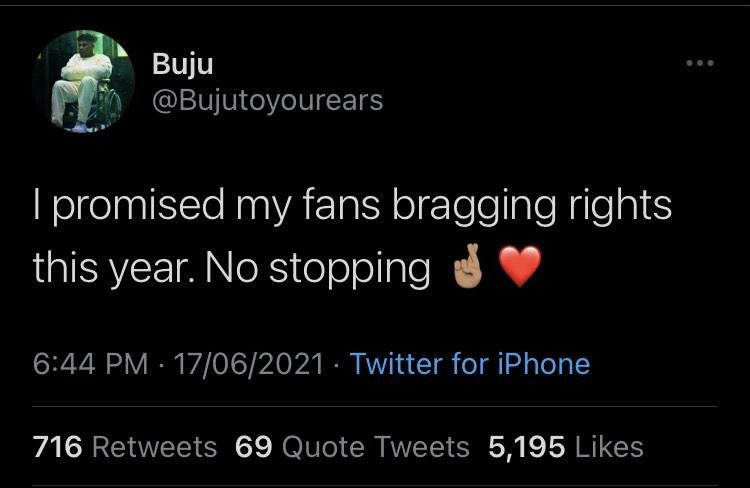Viewport: 750px width, 488px height.
Task: View the 716 Retweets list
Action: click(125, 447)
